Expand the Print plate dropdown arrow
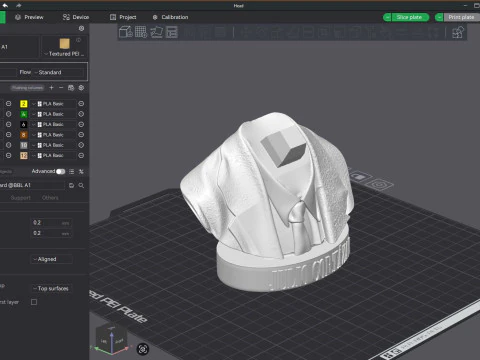This screenshot has height=360, width=480. [439, 17]
